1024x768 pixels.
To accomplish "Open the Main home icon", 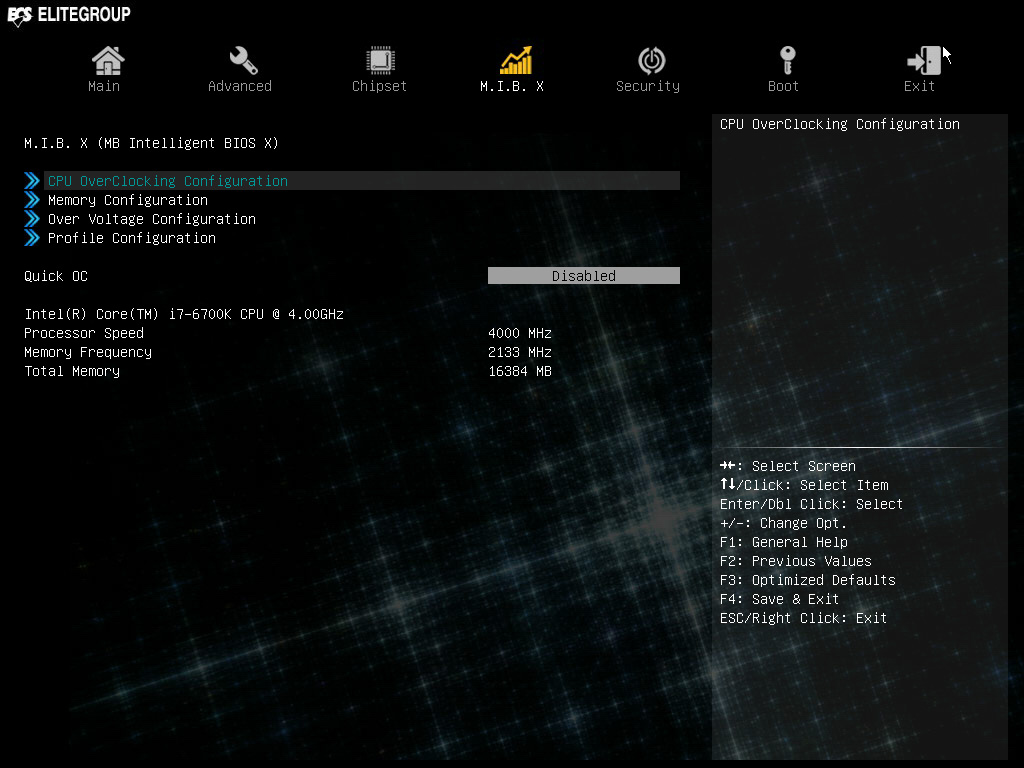I will [108, 61].
